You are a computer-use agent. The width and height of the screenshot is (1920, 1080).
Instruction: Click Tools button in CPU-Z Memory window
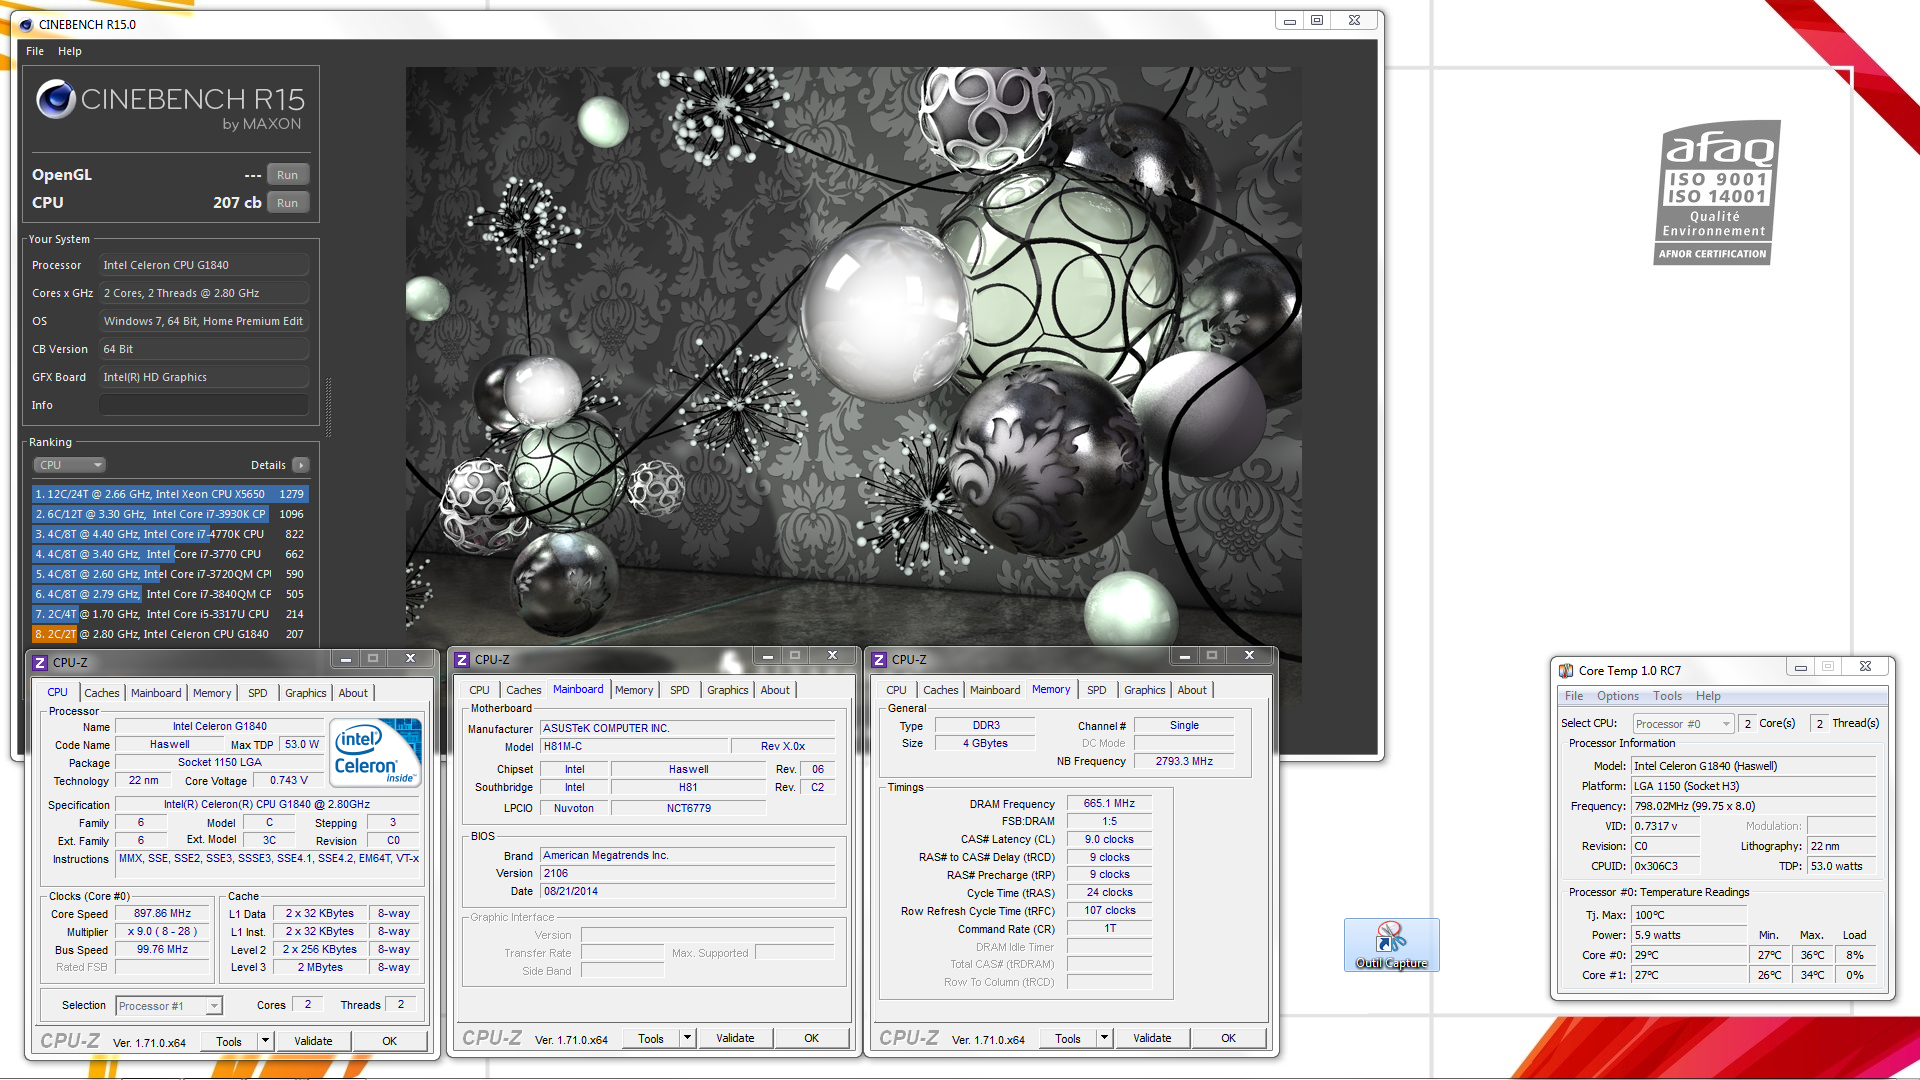click(x=1068, y=1038)
